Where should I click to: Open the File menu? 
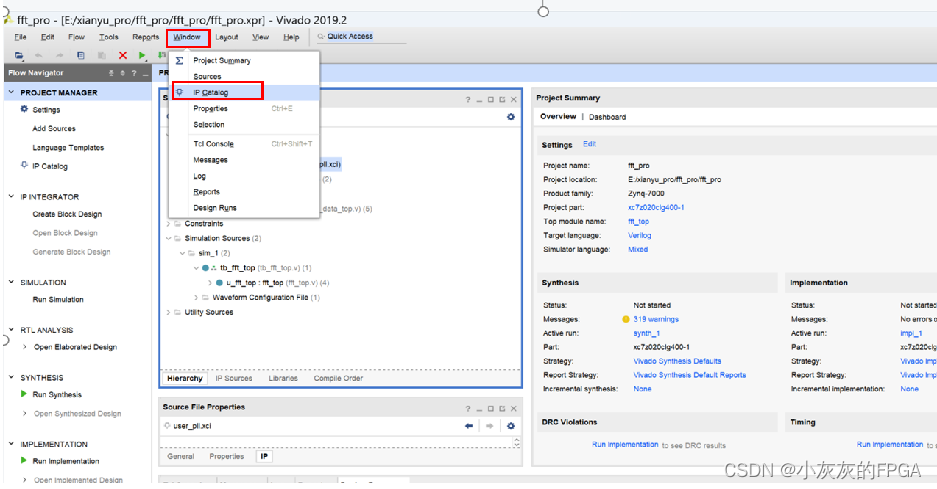coord(20,37)
